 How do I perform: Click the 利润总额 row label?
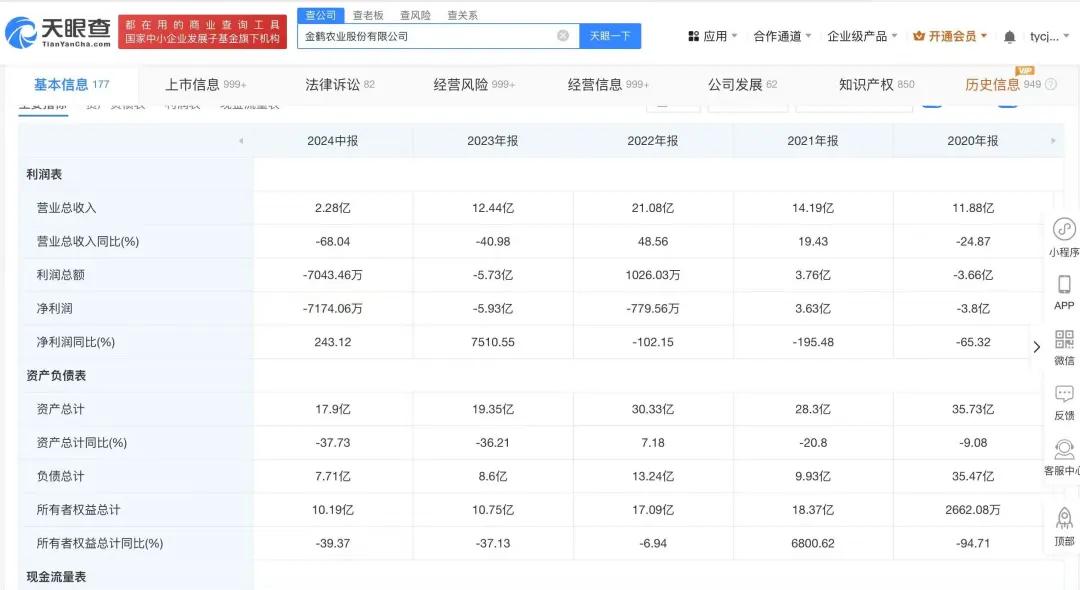[61, 275]
